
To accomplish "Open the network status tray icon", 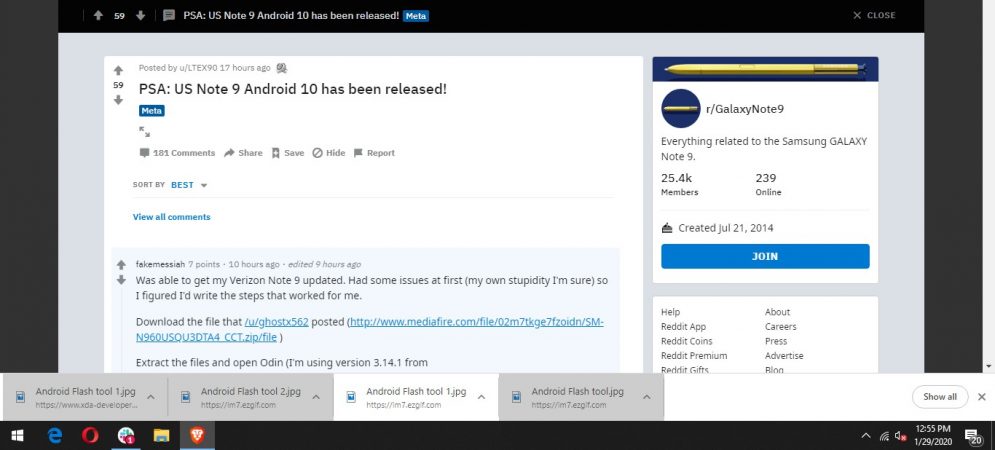I will (x=884, y=436).
